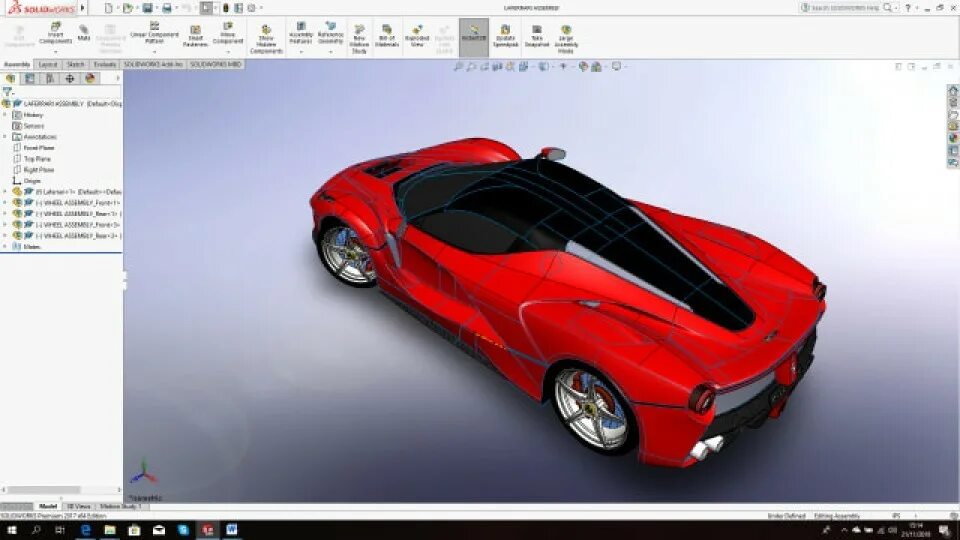
Task: Select Origin in the feature tree
Action: click(x=27, y=181)
